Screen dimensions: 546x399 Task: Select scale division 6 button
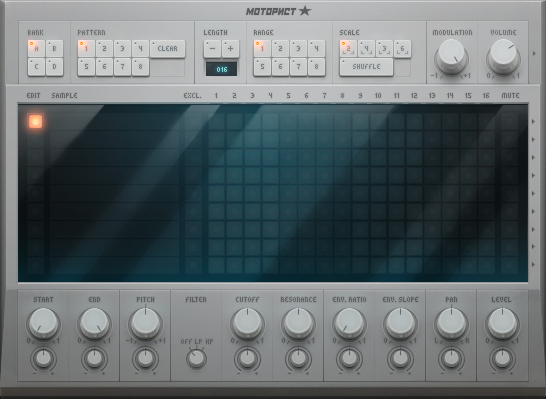pos(403,49)
